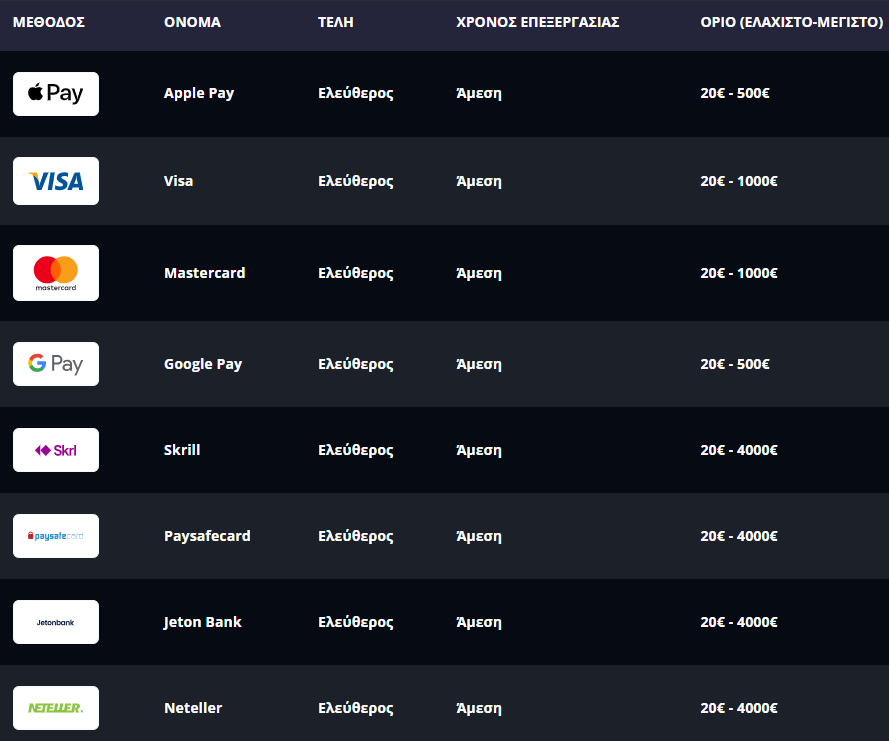Select the Jeton Bank name text
The height and width of the screenshot is (741, 889).
(x=202, y=623)
